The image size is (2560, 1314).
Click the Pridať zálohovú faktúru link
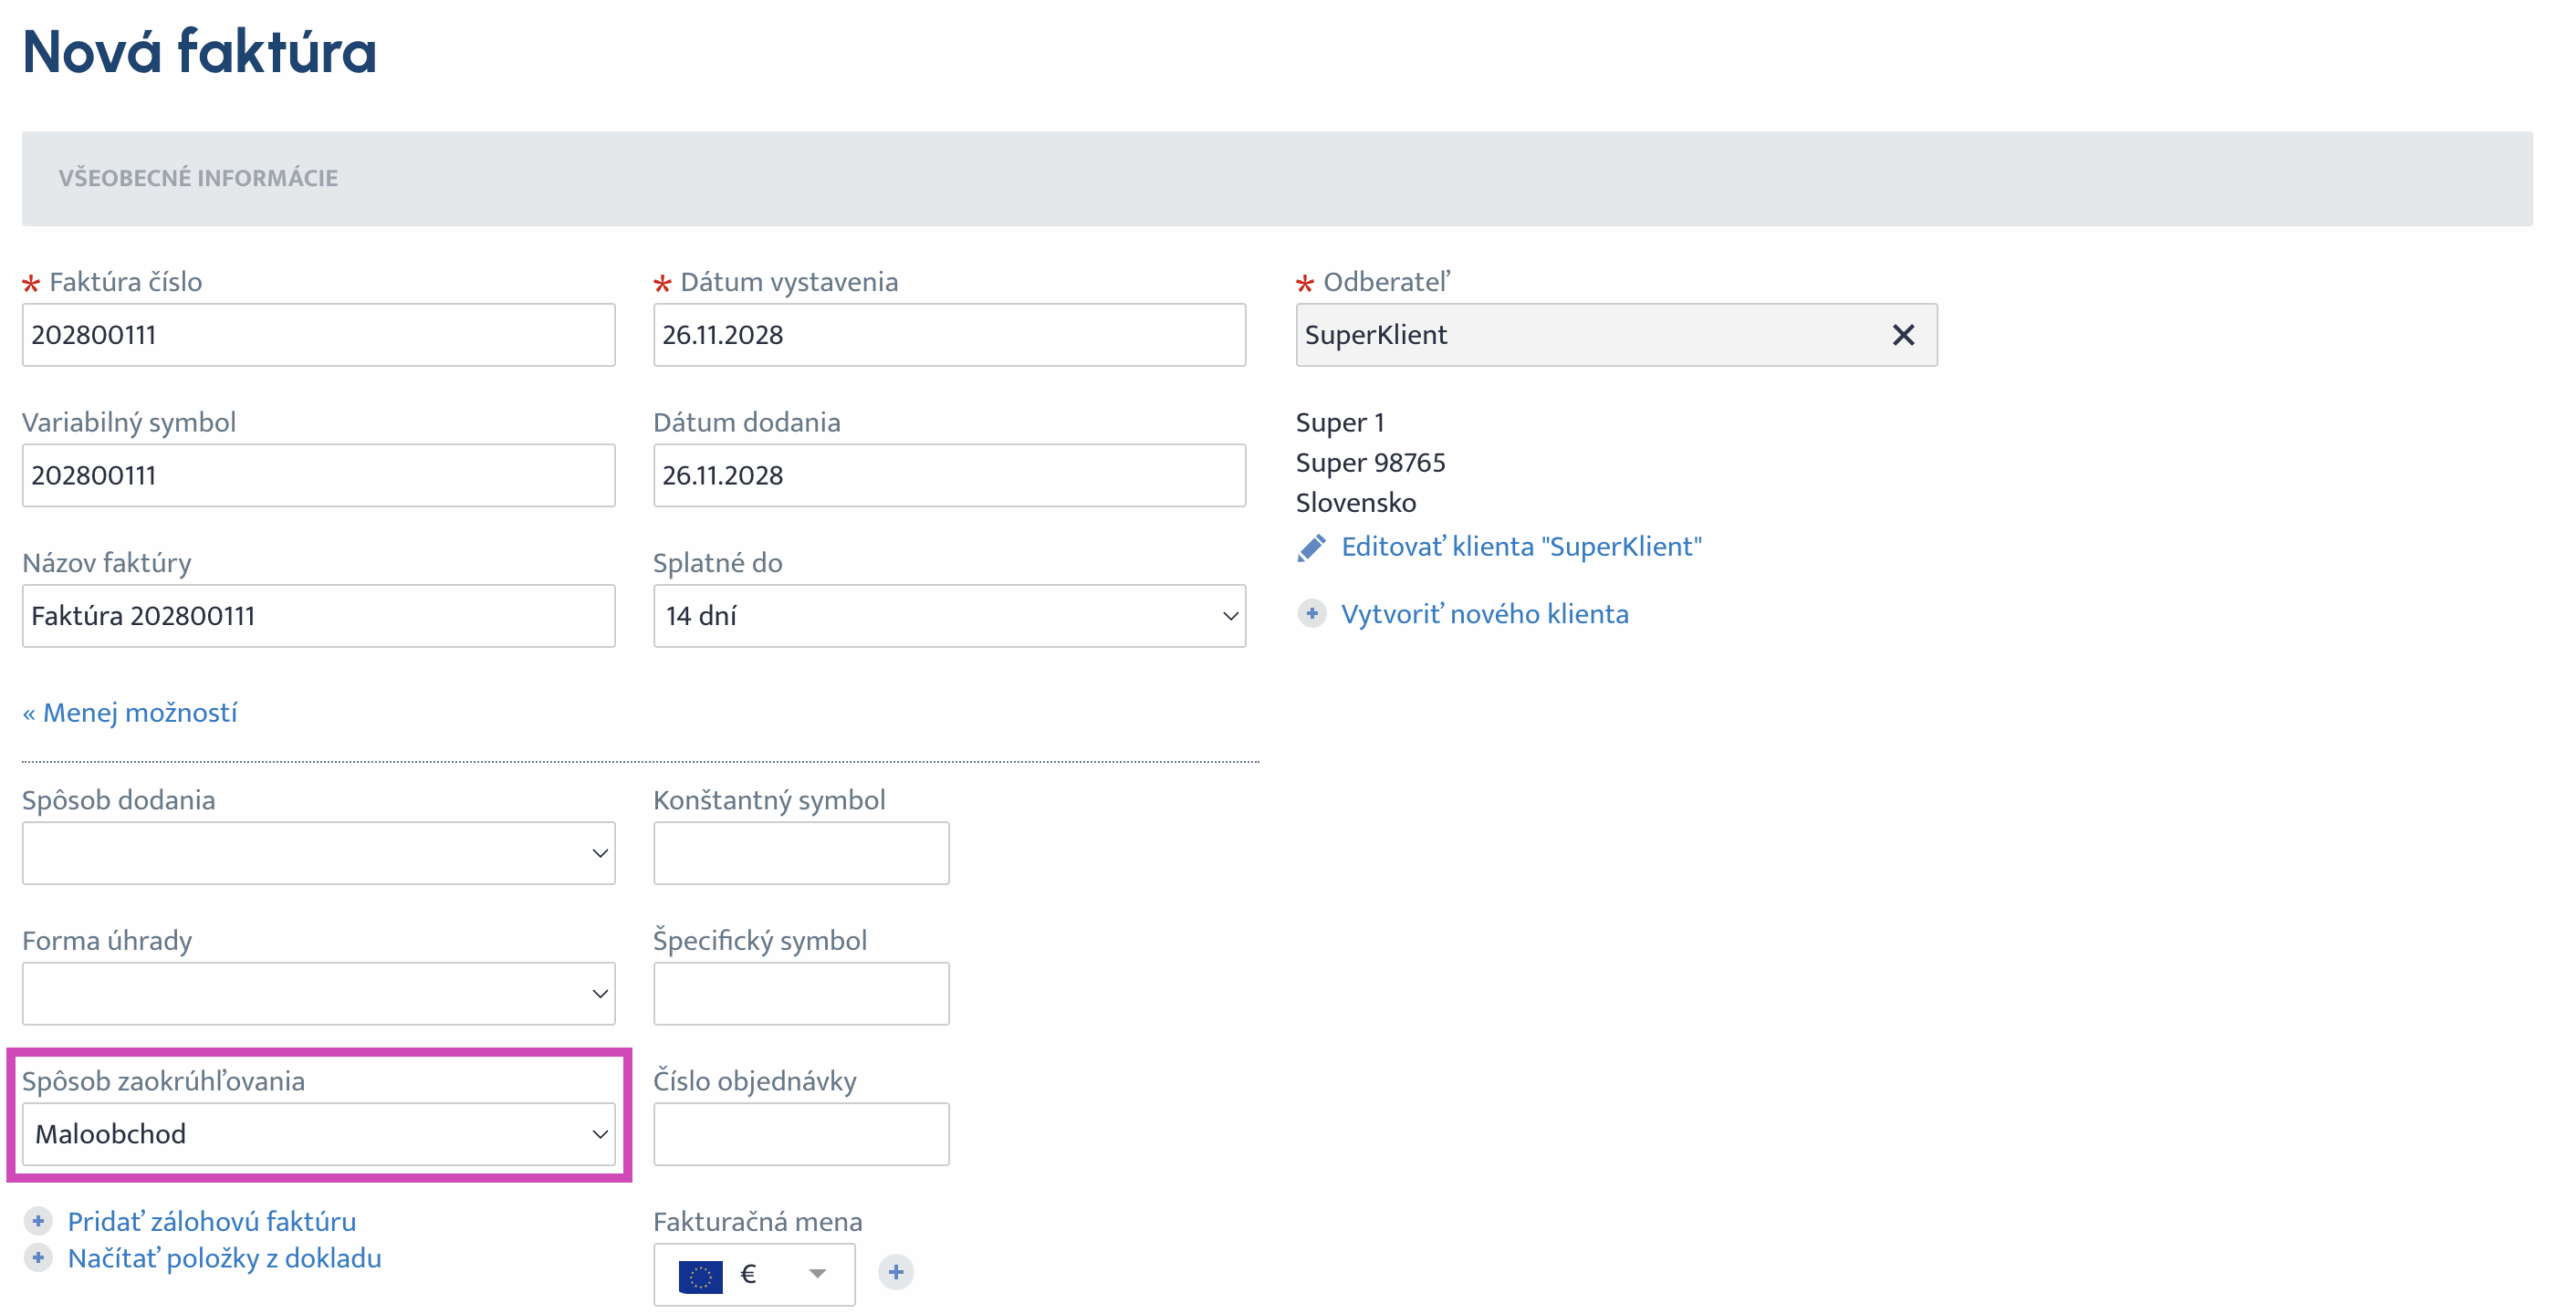211,1221
